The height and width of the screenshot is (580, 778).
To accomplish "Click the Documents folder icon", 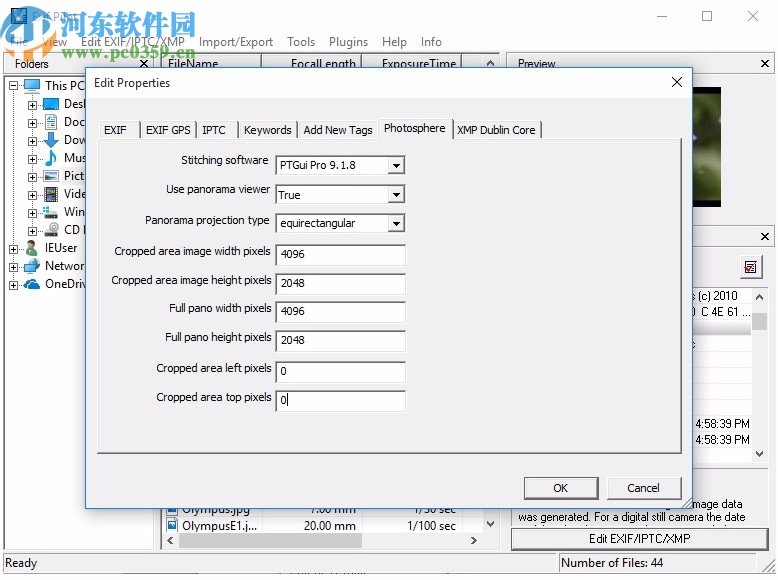I will (x=51, y=122).
